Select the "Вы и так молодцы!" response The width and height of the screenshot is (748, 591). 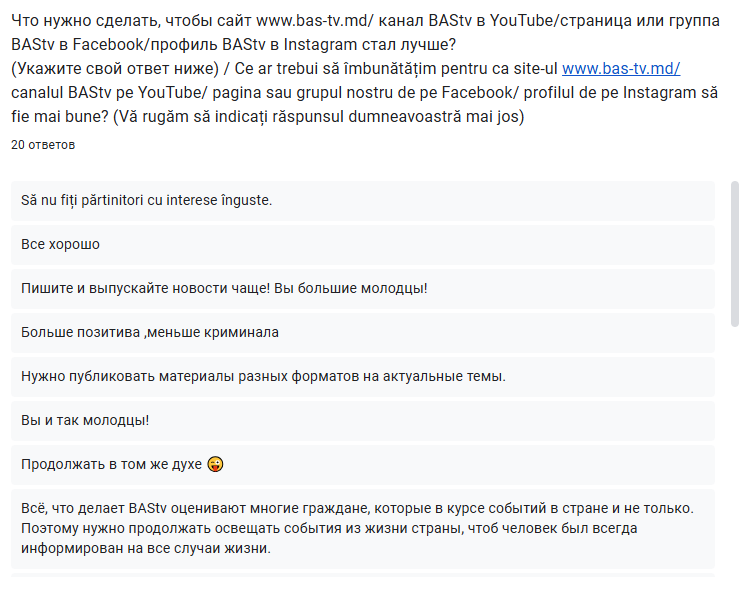coord(85,420)
